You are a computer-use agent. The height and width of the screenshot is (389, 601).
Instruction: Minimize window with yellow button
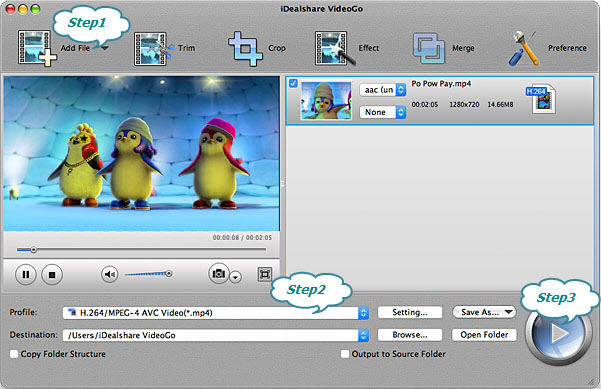23,9
